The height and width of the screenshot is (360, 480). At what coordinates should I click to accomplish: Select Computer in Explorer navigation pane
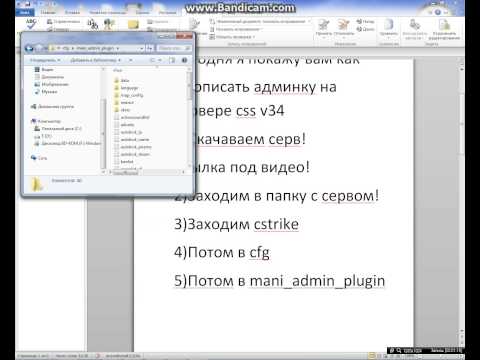46,121
